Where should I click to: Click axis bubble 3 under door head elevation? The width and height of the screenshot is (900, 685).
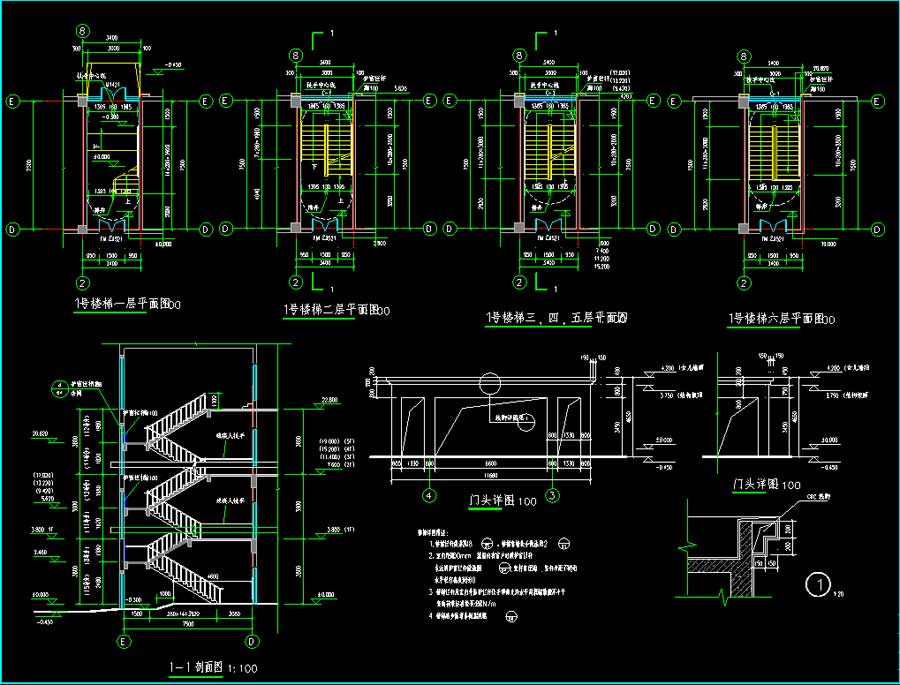552,495
